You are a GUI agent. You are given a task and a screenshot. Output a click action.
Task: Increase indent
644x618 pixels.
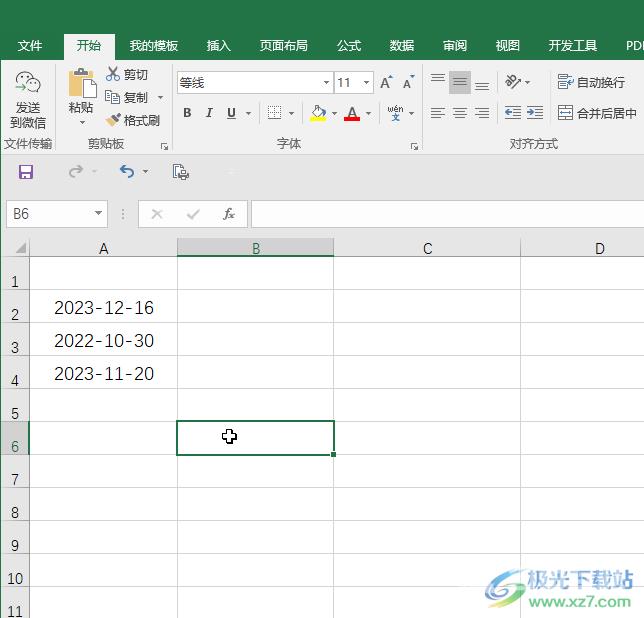tap(535, 113)
